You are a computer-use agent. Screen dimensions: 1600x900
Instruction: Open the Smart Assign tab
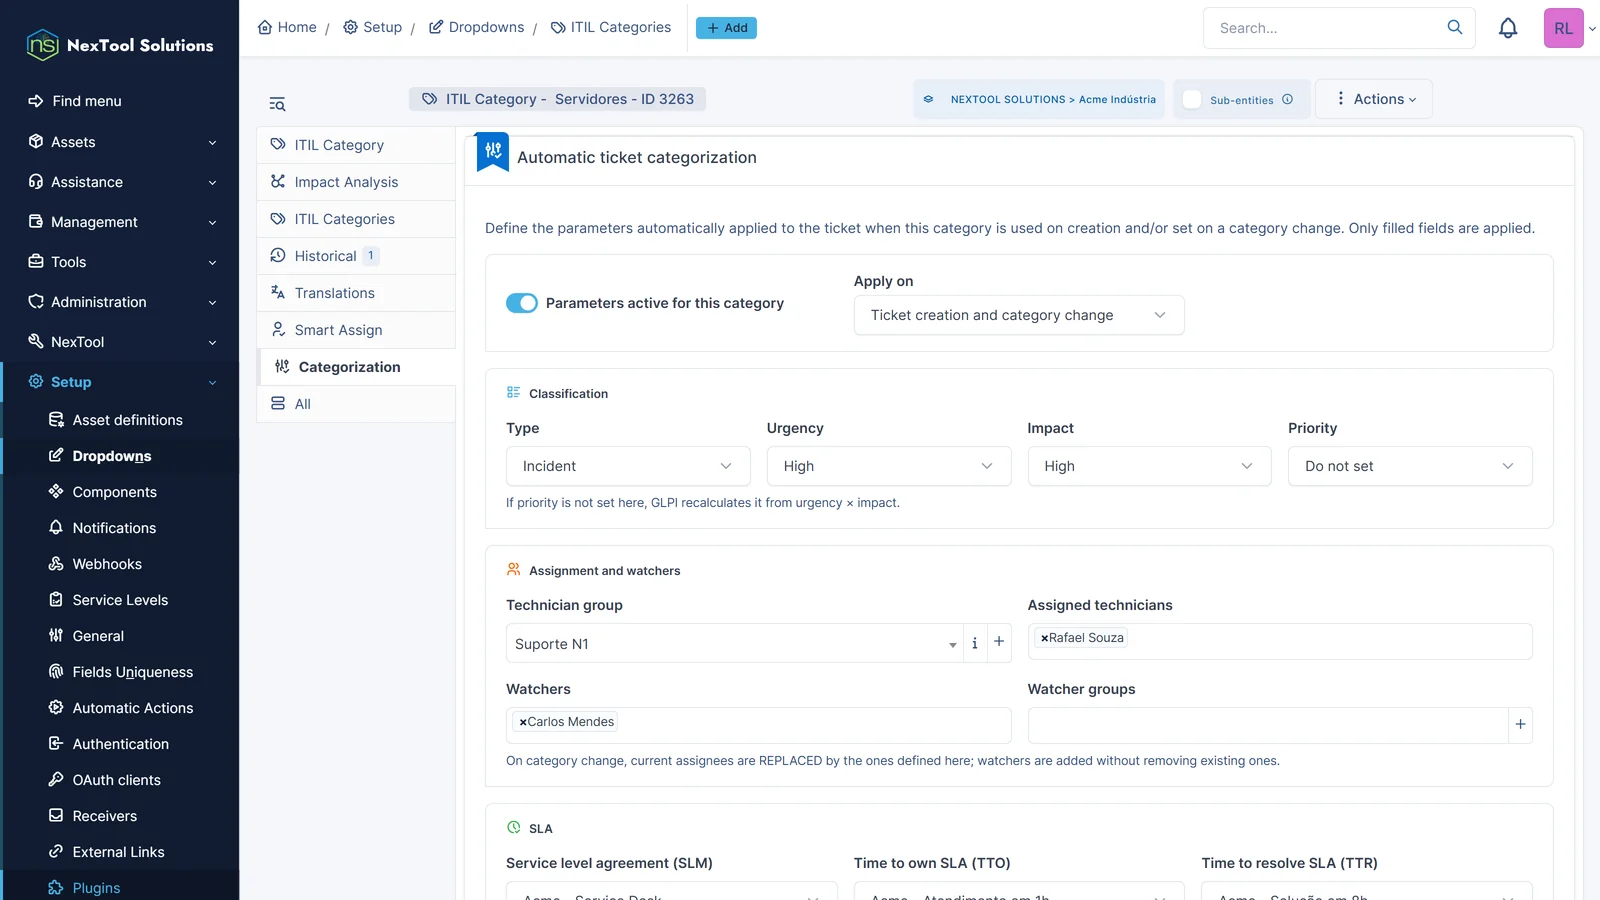click(356, 330)
